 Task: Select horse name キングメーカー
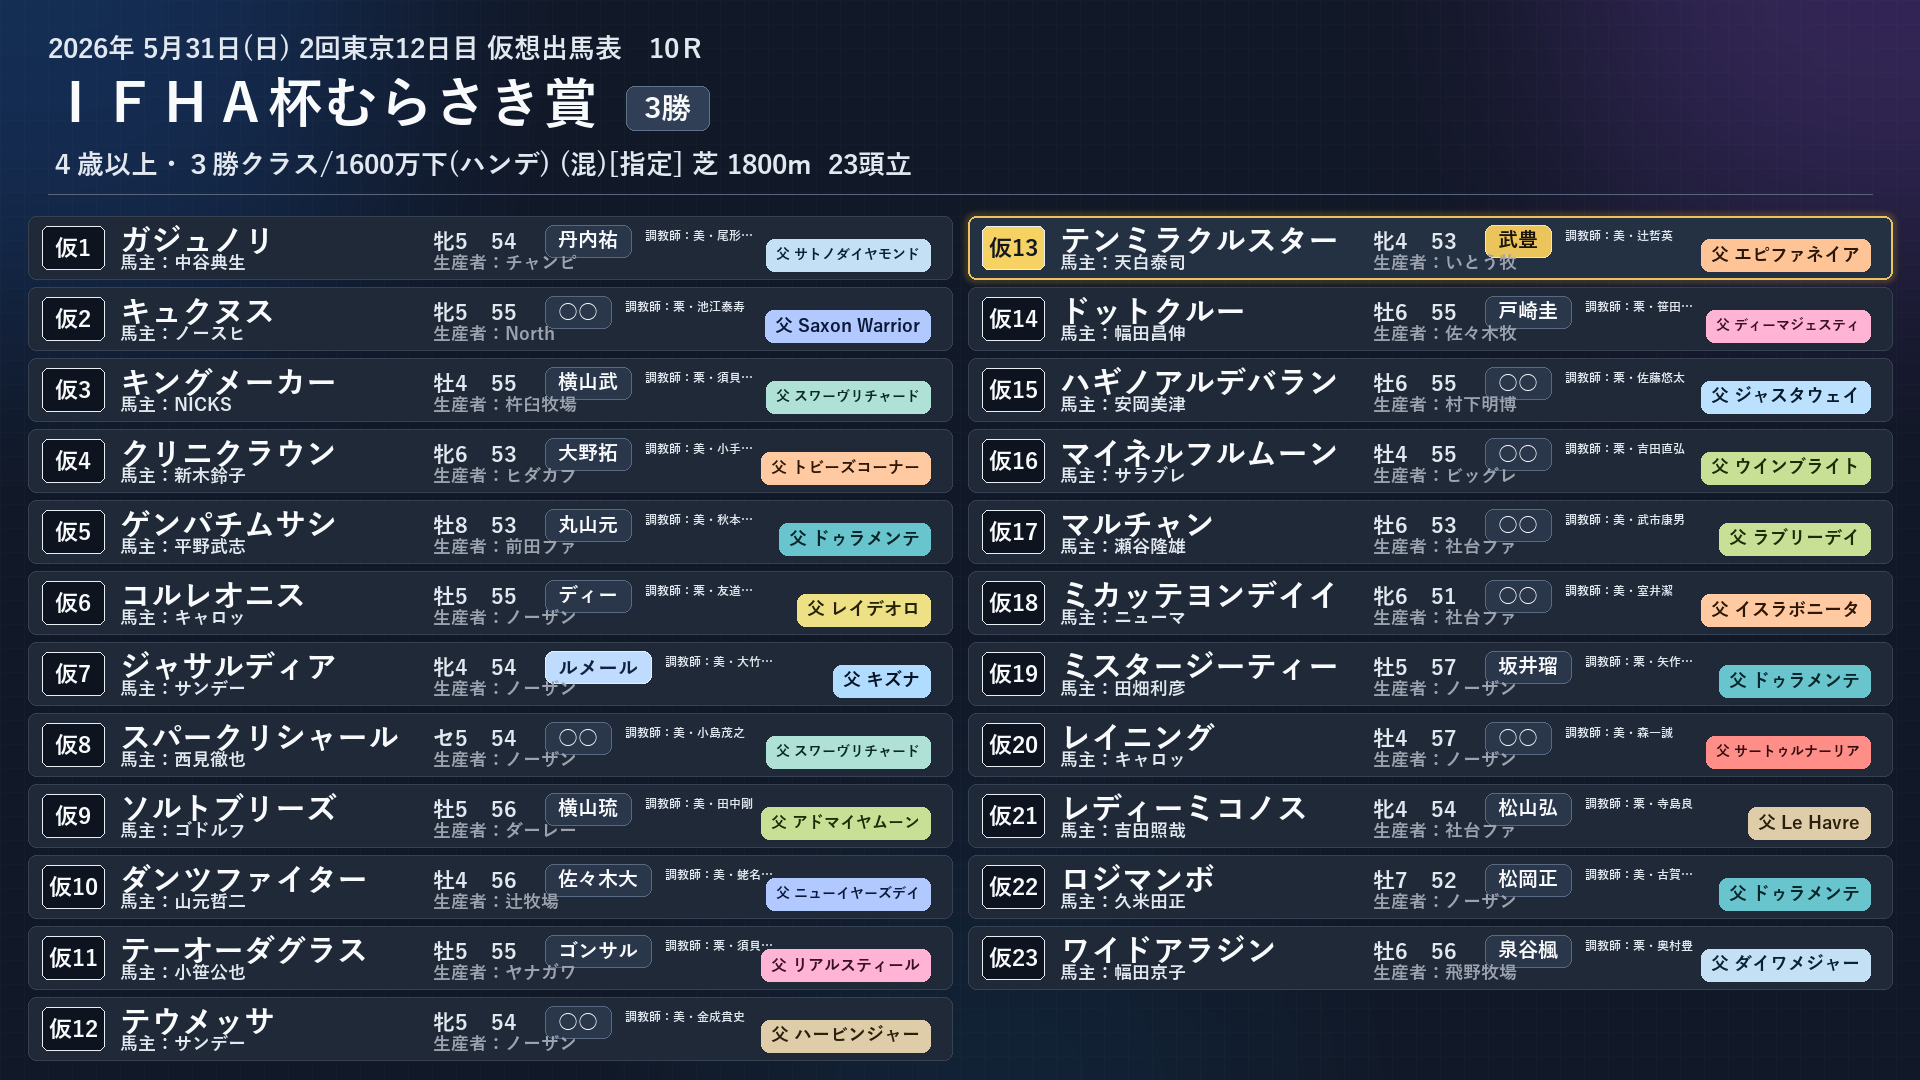(228, 382)
